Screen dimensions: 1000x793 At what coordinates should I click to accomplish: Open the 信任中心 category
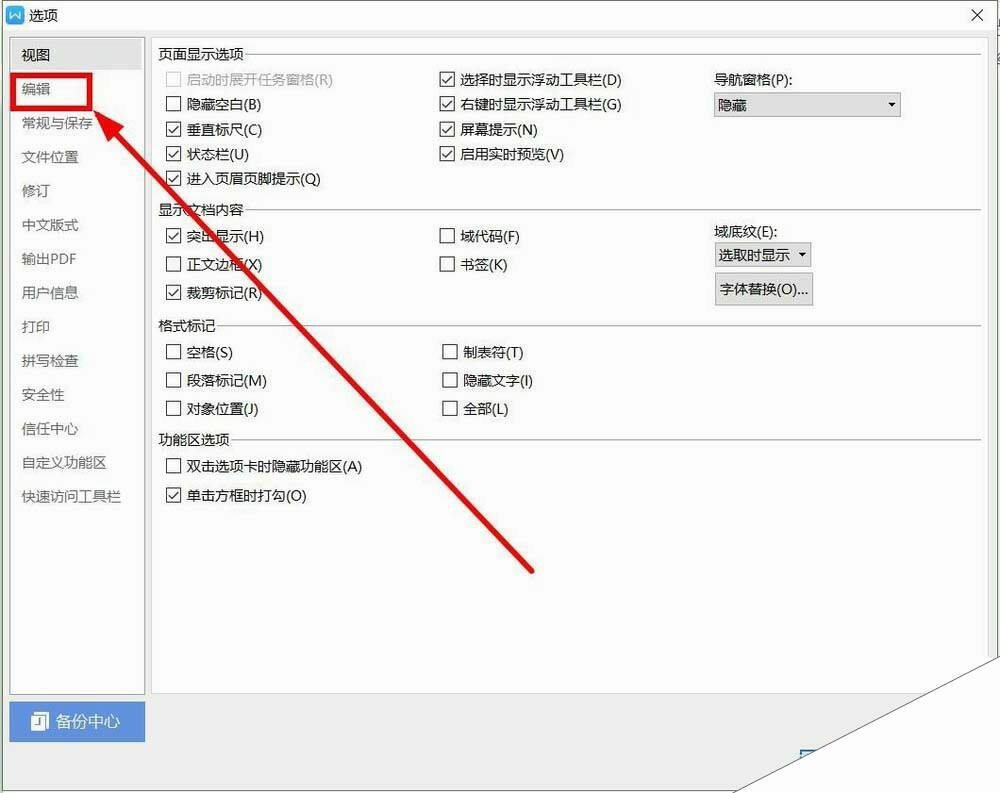tap(50, 428)
